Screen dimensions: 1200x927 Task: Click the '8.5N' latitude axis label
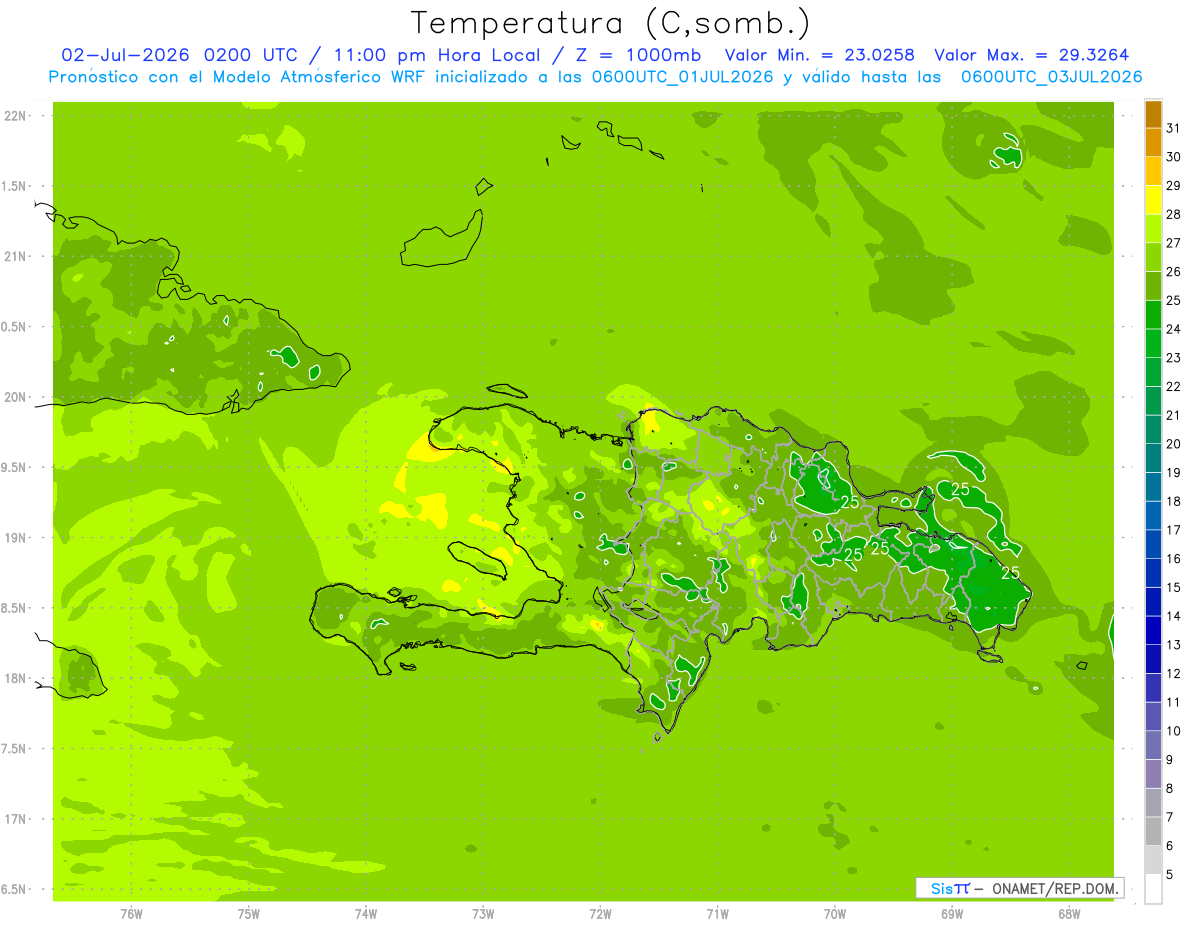[x=15, y=608]
